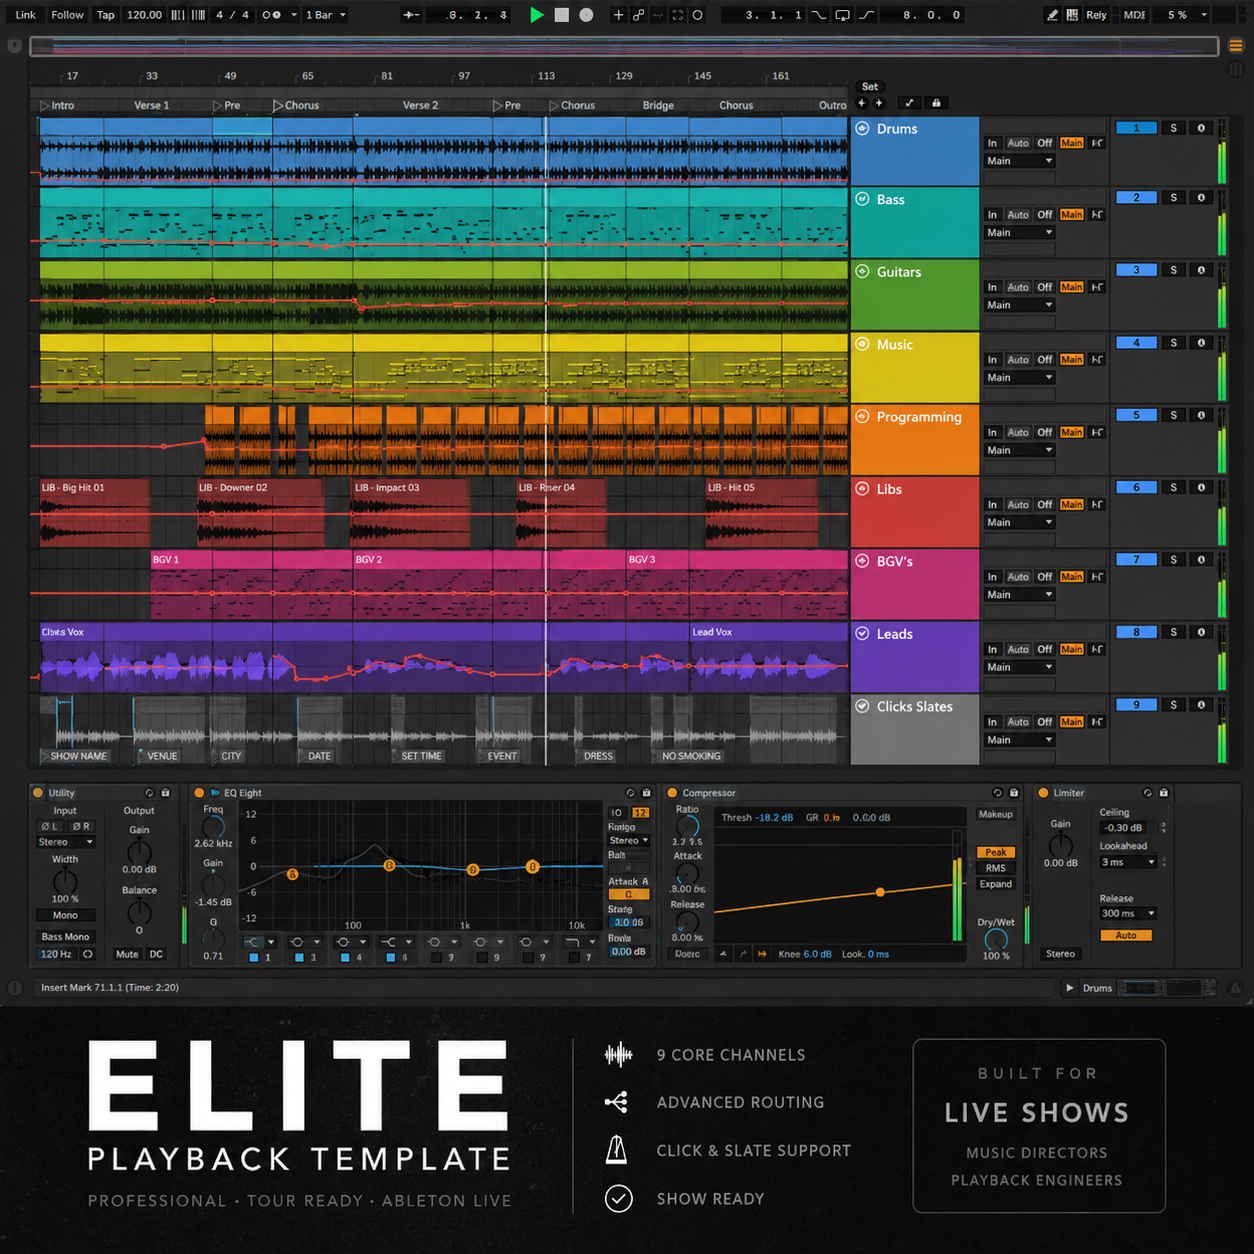Click the overdub plus icon in the transport
1254x1254 pixels.
(618, 15)
